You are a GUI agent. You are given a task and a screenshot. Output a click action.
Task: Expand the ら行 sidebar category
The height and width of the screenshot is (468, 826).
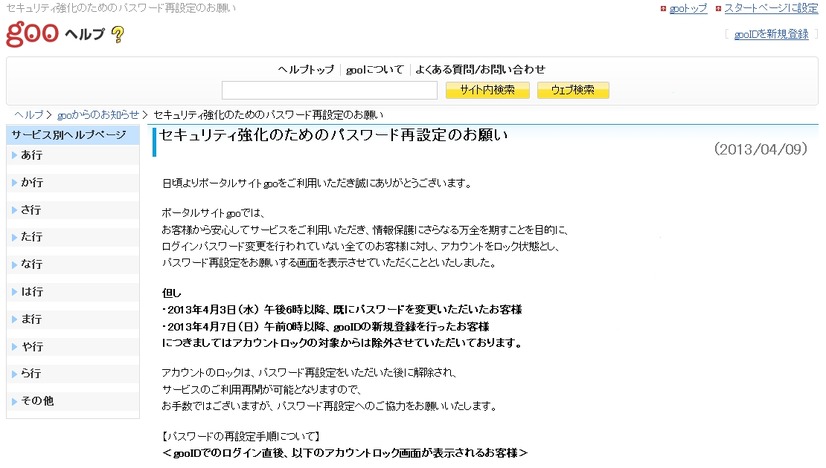coord(73,374)
